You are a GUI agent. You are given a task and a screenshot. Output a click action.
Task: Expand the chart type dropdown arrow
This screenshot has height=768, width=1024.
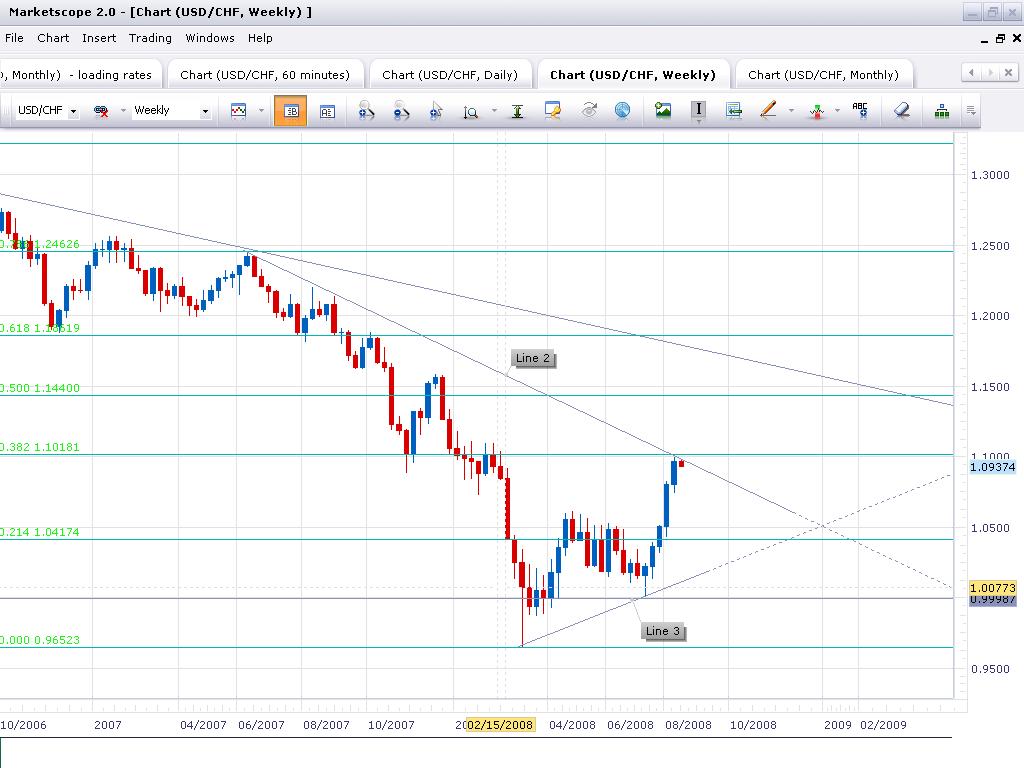click(261, 111)
